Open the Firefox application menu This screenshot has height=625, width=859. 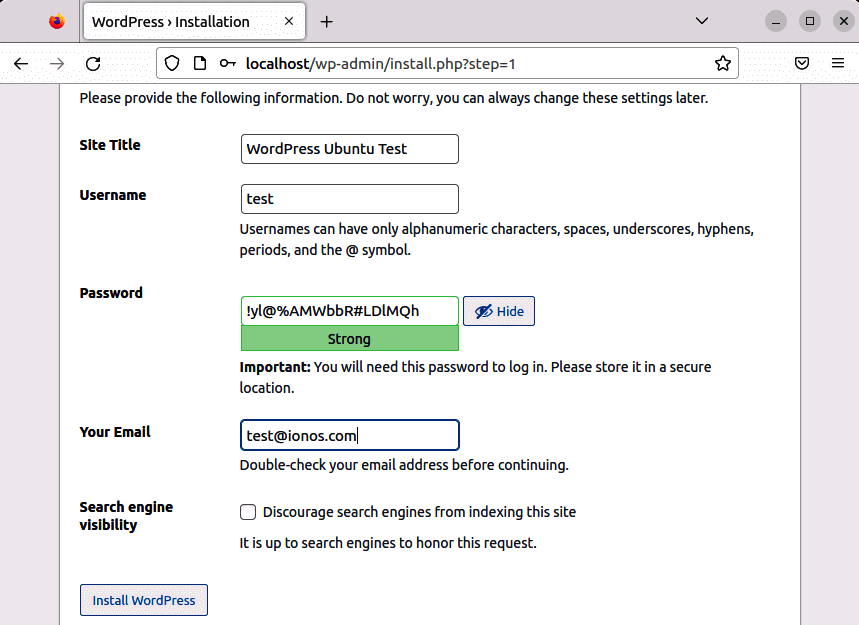click(838, 64)
